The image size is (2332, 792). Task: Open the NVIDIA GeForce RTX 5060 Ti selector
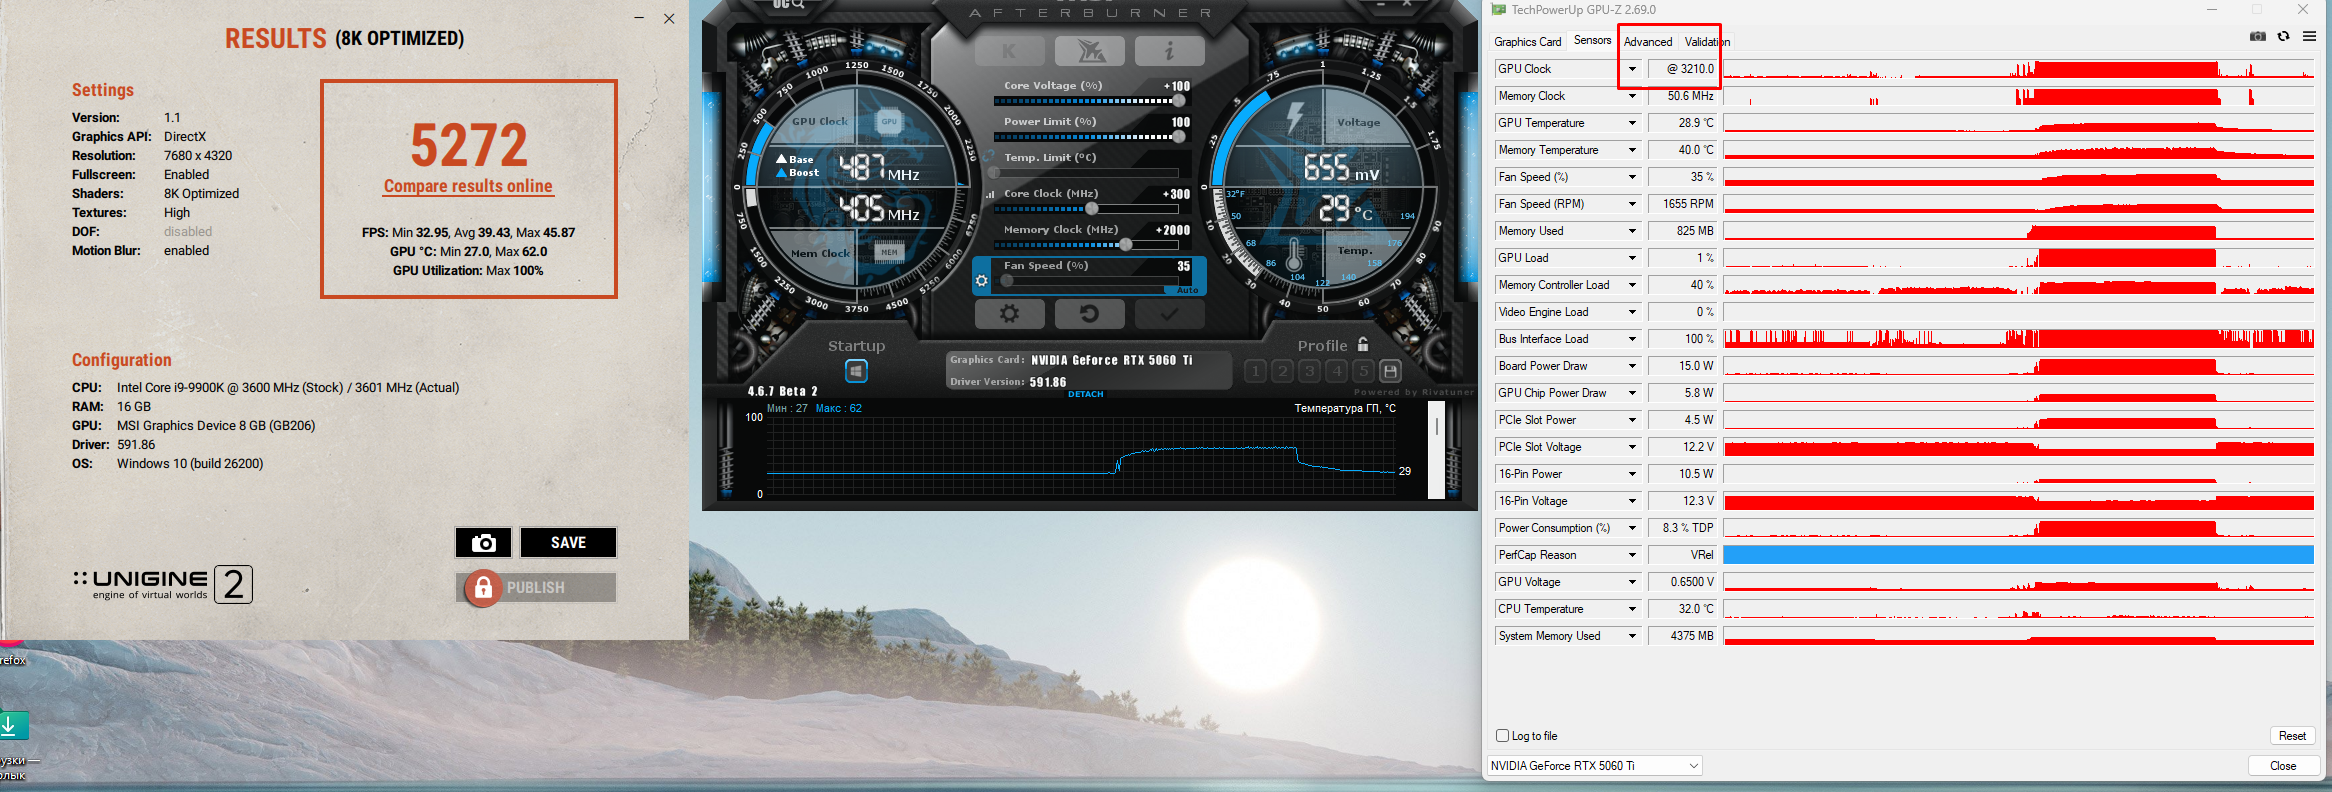pos(1594,766)
